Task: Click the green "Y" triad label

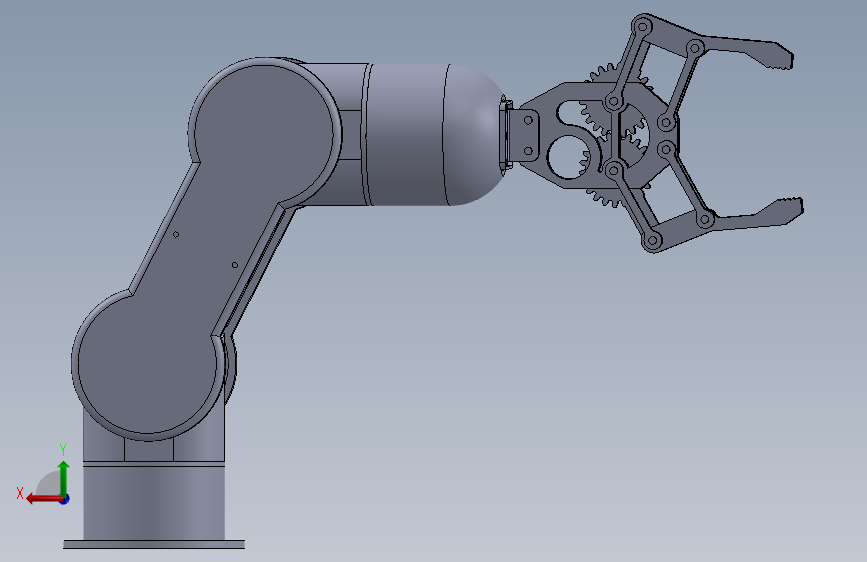Action: [x=63, y=449]
